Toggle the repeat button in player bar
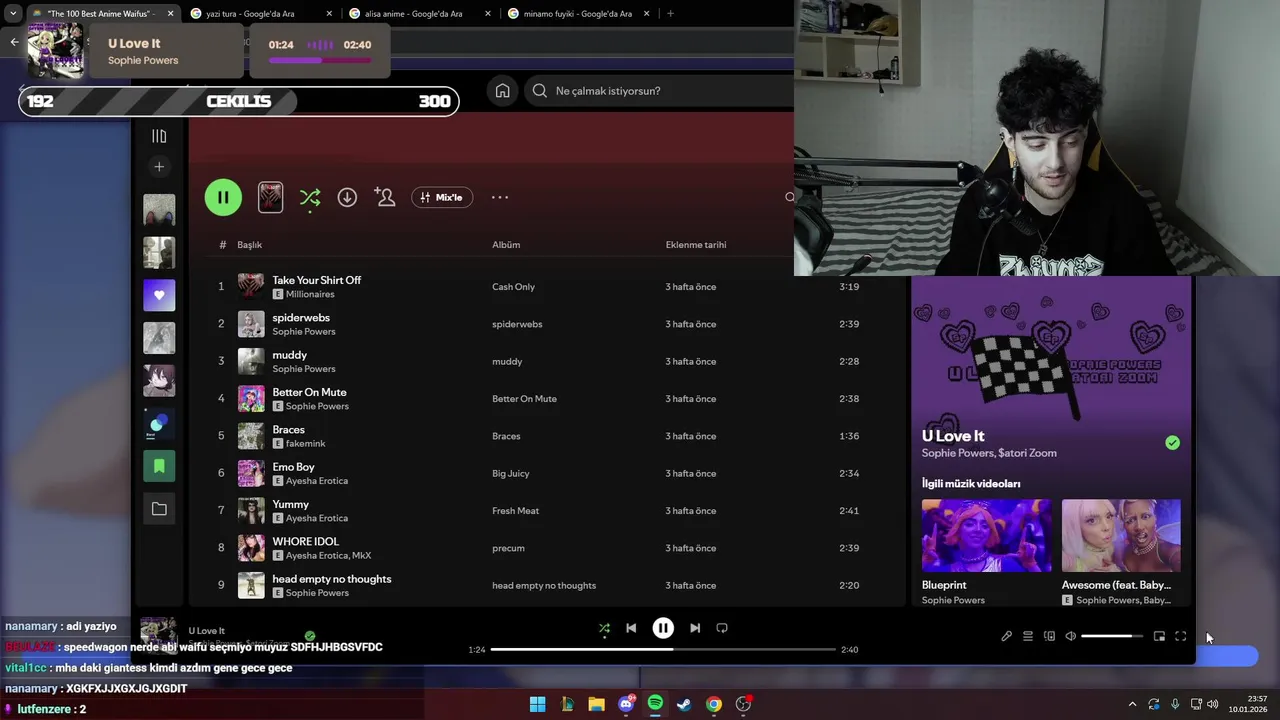Screen dimensions: 1280x720 (x=722, y=628)
